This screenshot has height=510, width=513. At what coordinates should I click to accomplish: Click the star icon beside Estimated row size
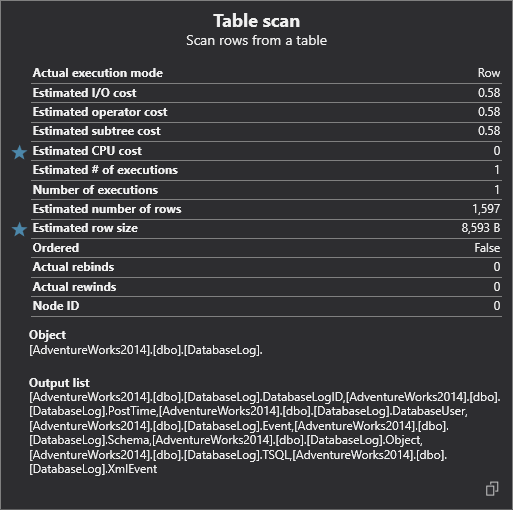point(19,229)
